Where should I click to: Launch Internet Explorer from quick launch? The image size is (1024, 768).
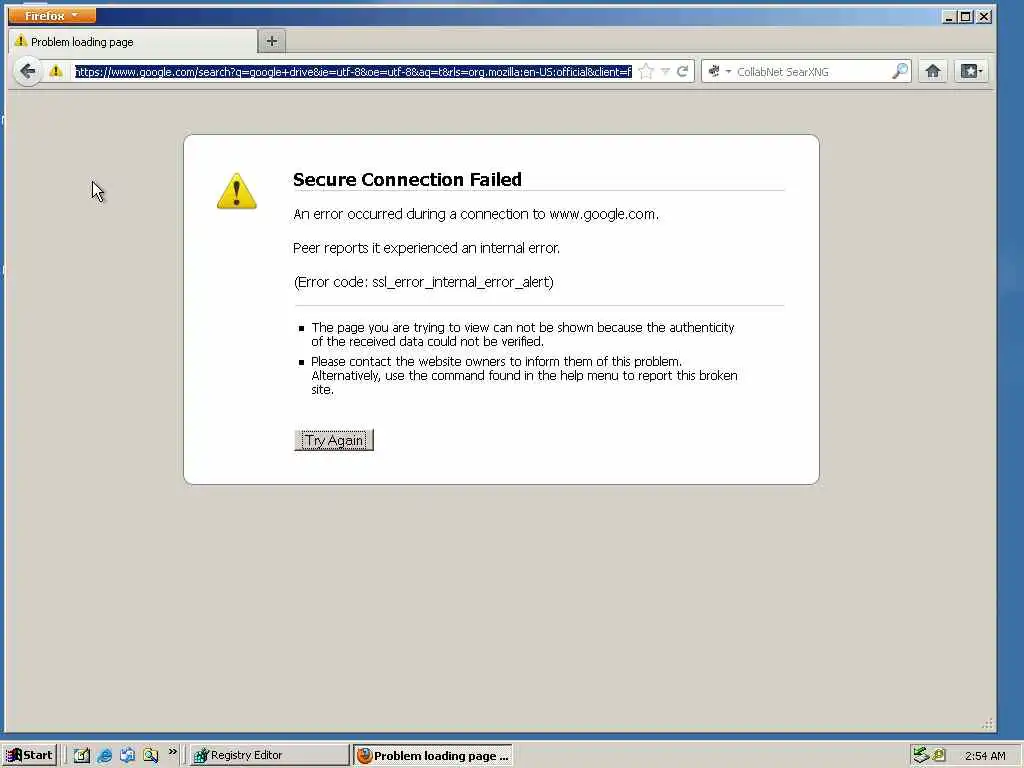(104, 755)
